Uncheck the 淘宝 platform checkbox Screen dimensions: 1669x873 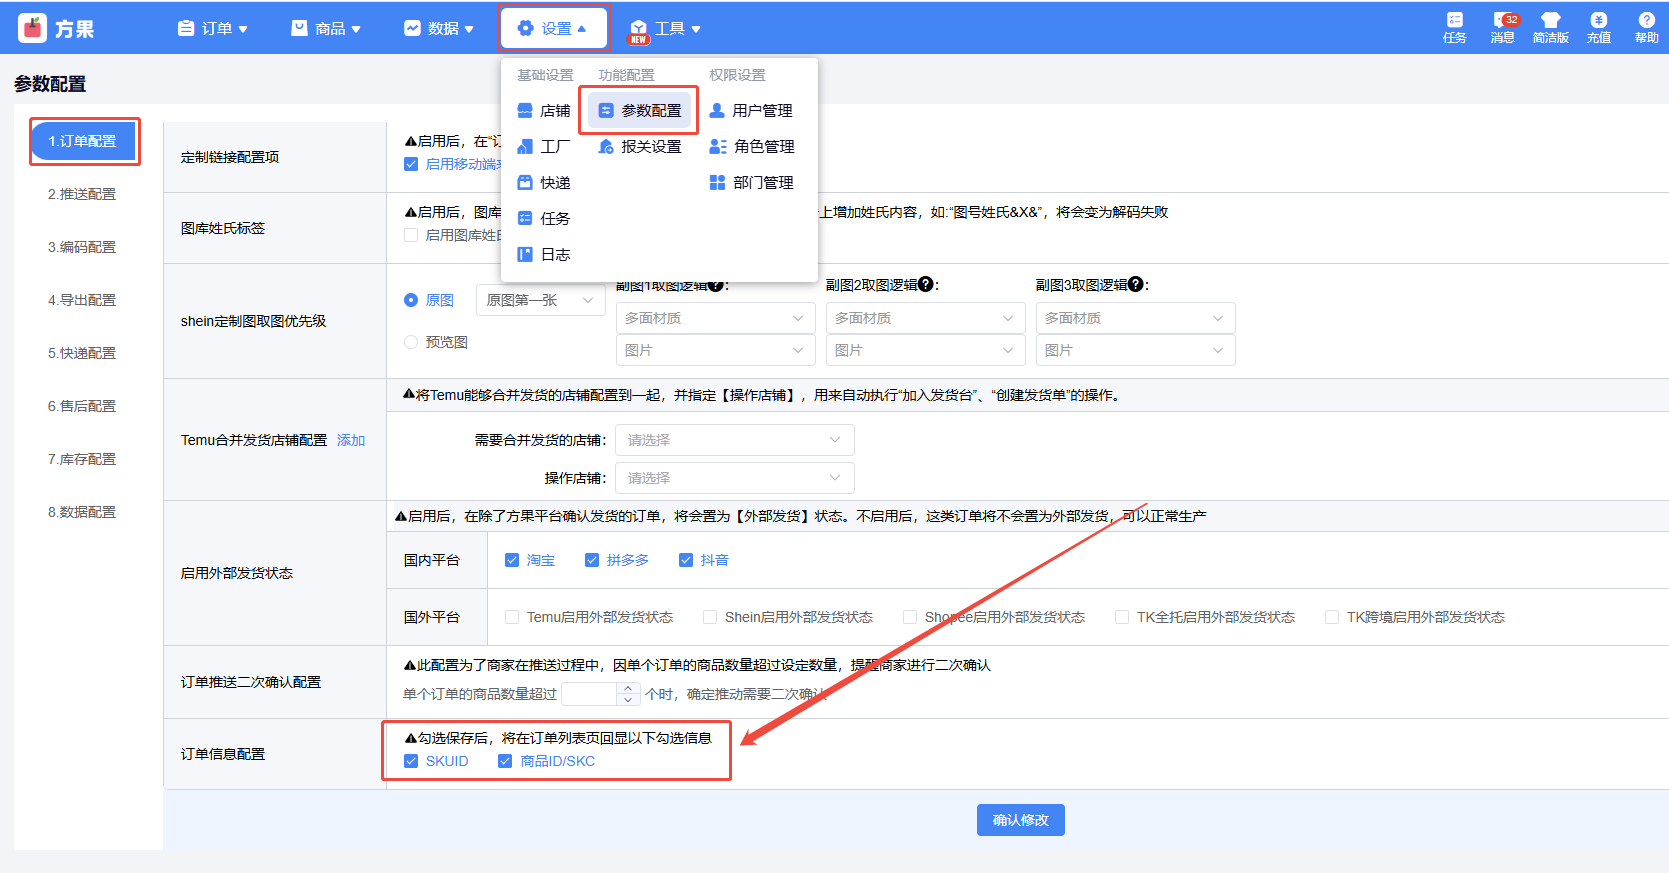(x=512, y=560)
